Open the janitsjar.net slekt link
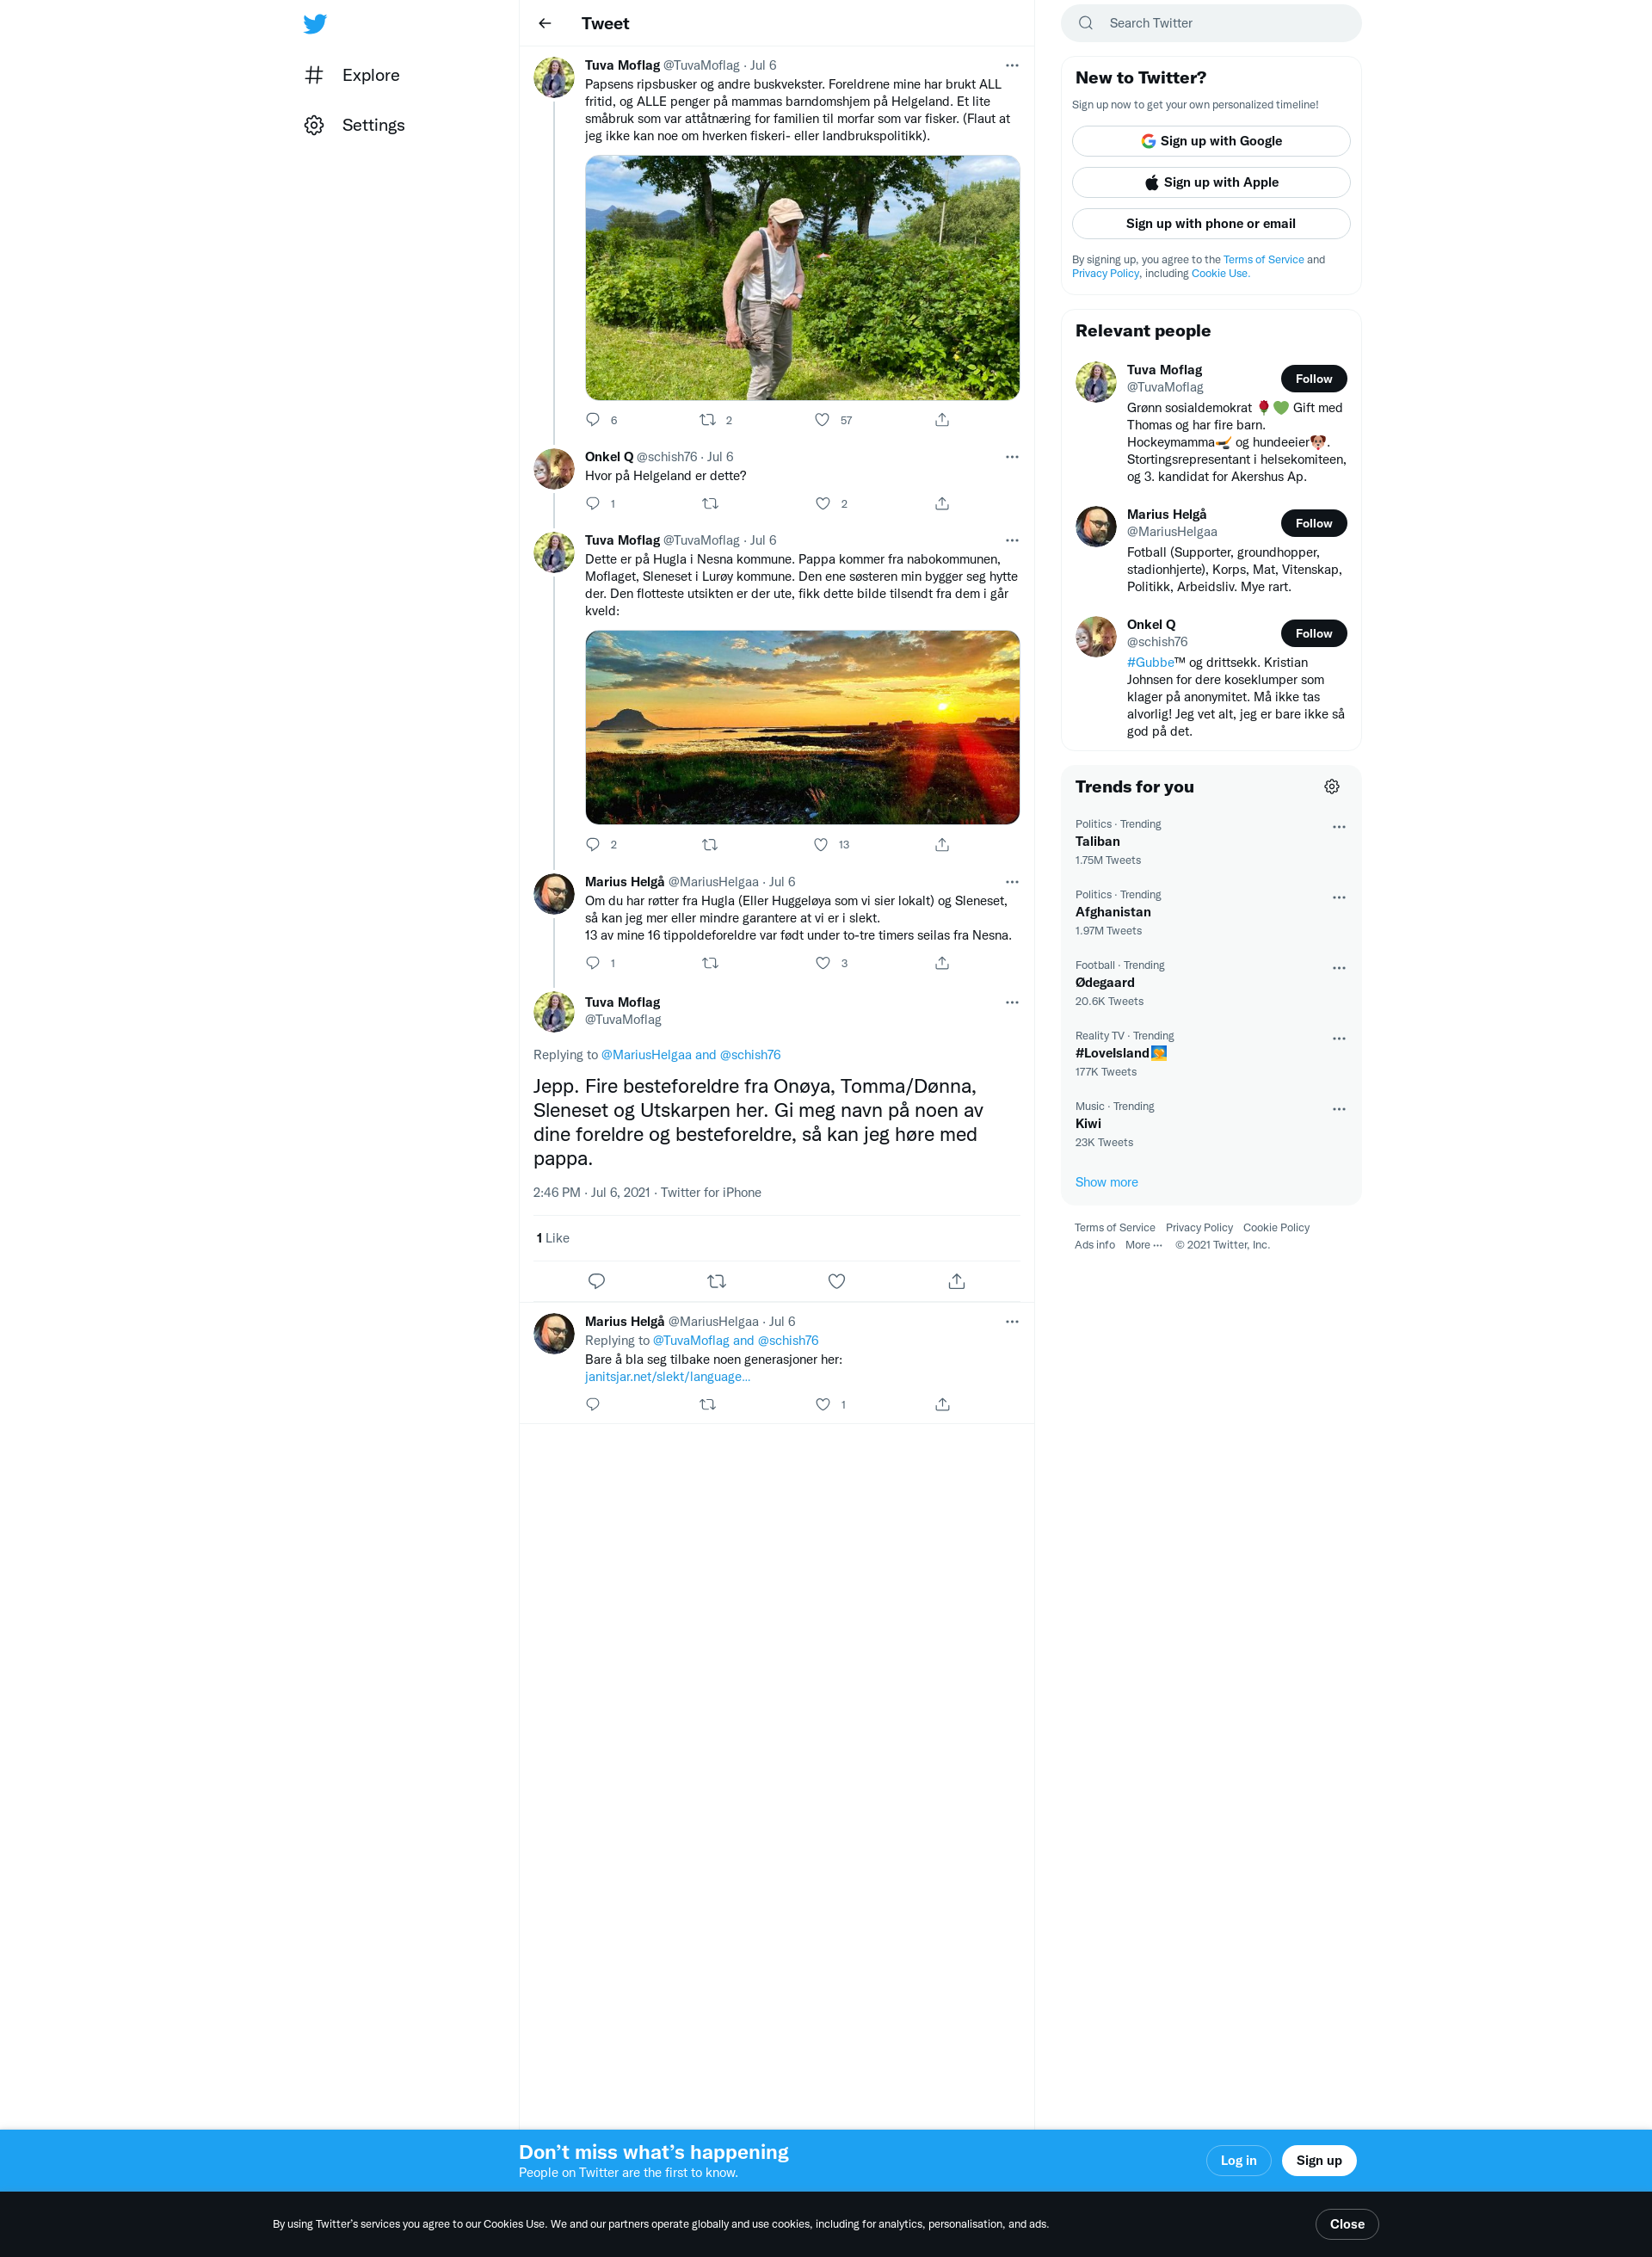Viewport: 1652px width, 2257px height. pos(667,1377)
